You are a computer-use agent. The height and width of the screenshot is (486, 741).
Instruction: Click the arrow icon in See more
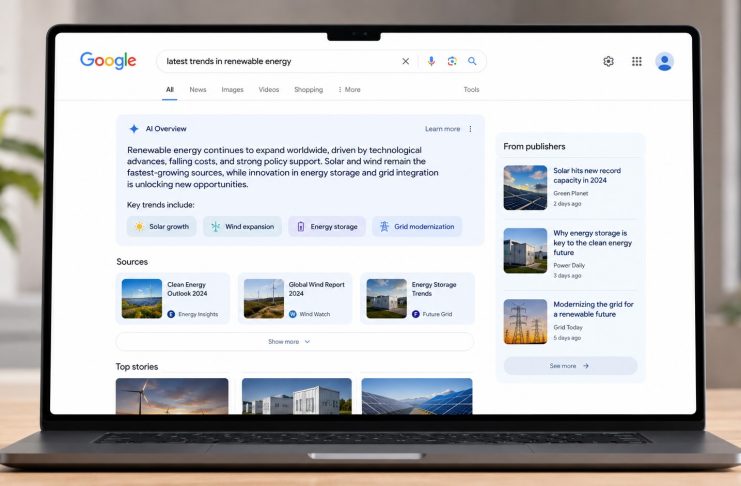586,365
